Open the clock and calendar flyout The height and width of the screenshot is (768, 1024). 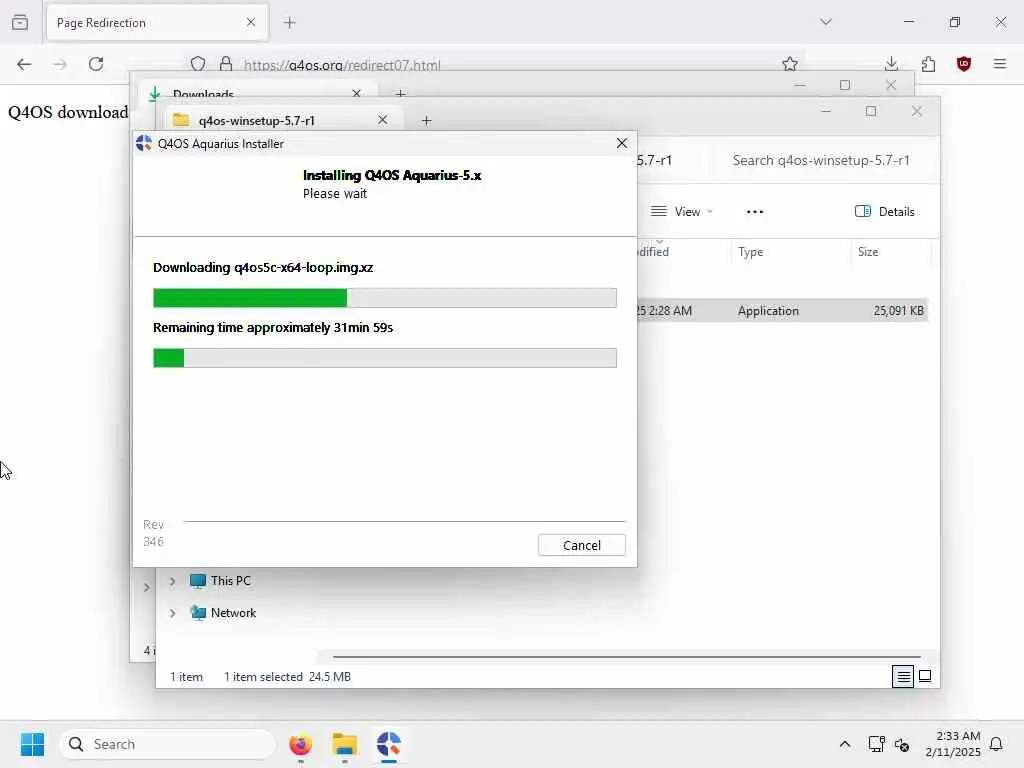953,744
